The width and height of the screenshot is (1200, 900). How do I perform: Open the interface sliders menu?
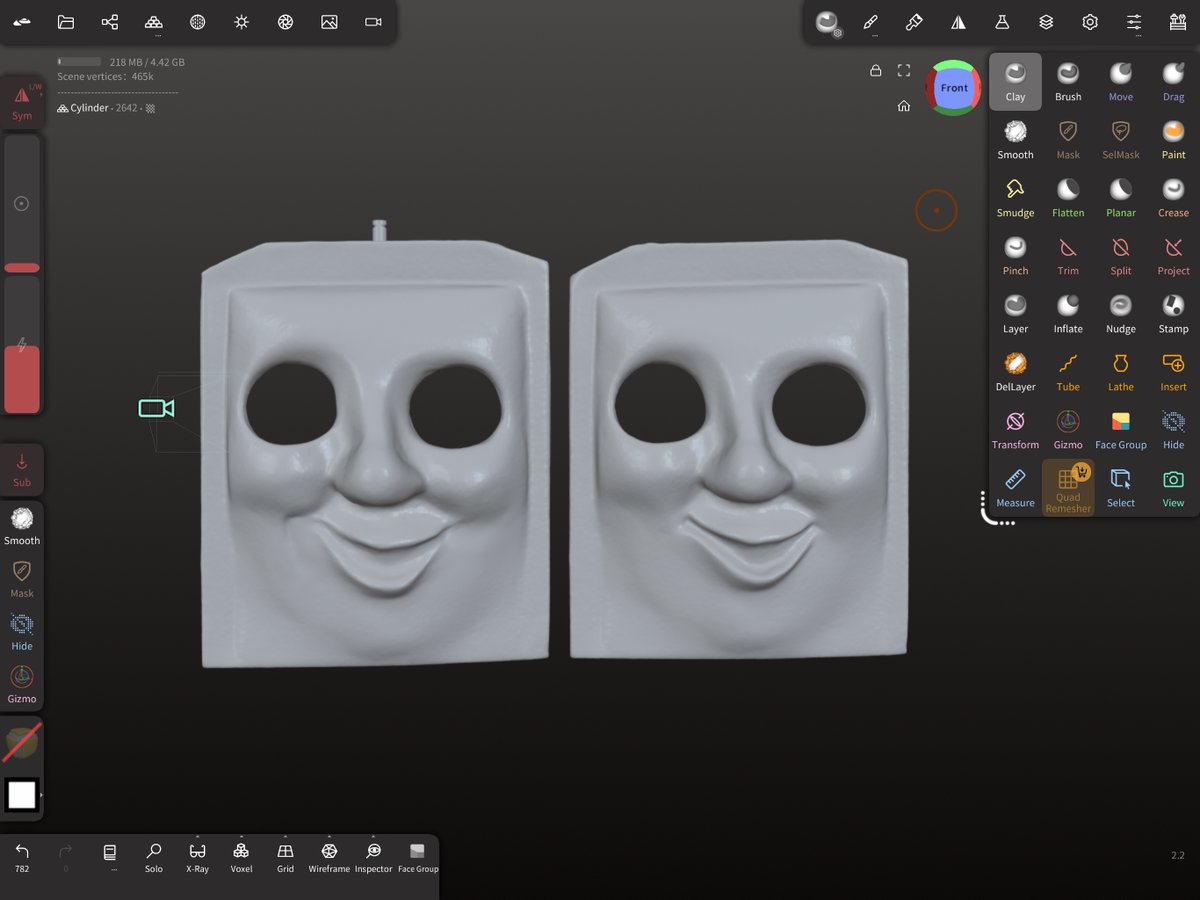[1134, 22]
